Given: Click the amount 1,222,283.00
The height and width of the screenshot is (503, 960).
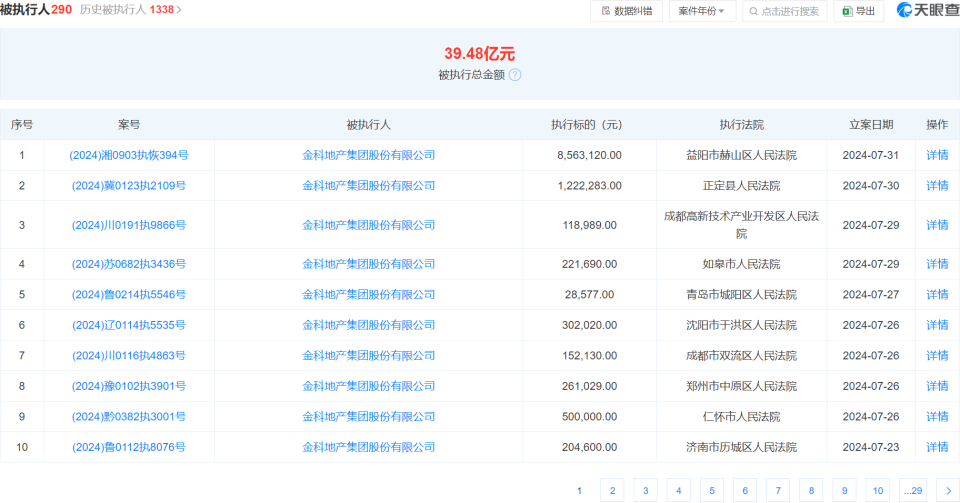Looking at the screenshot, I should click(589, 186).
